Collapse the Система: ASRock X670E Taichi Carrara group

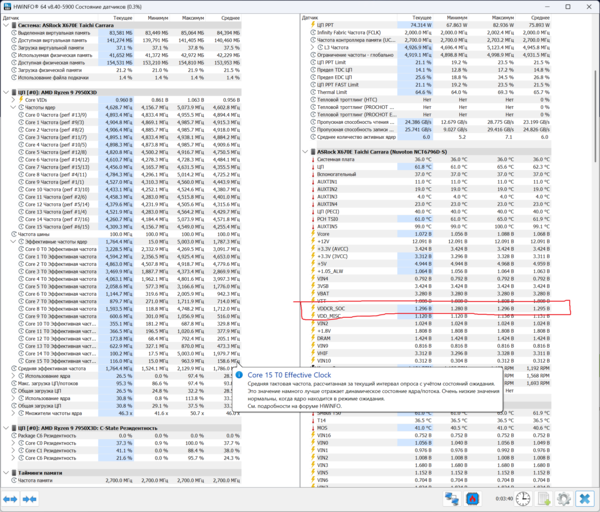[x=6, y=25]
